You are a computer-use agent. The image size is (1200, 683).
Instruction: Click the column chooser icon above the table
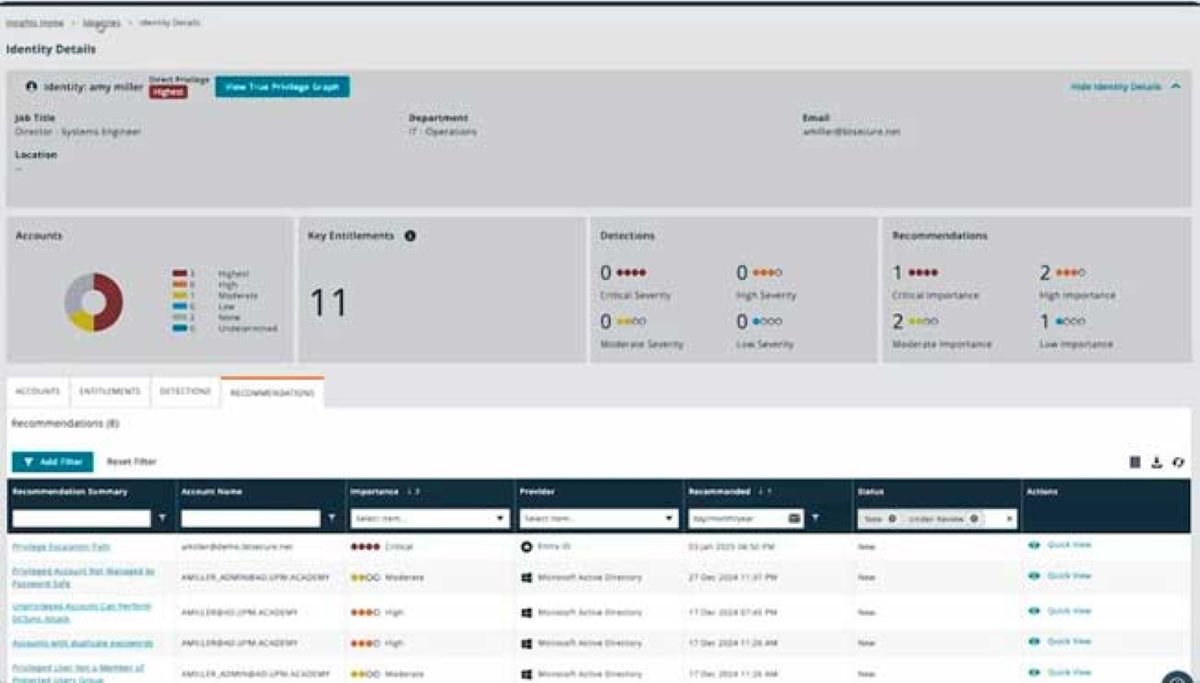click(x=1135, y=462)
